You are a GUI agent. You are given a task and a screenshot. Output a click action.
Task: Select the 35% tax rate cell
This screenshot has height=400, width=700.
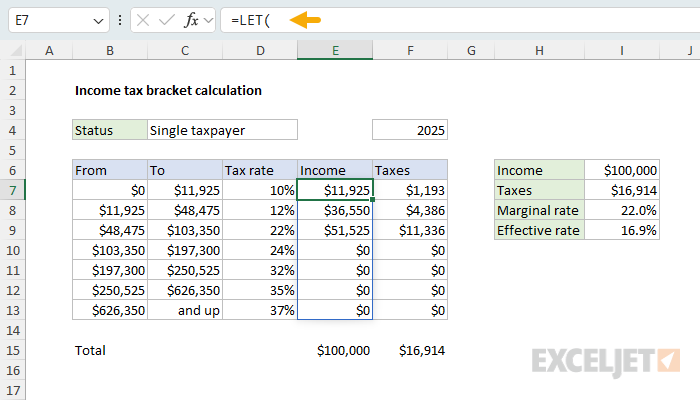(260, 291)
